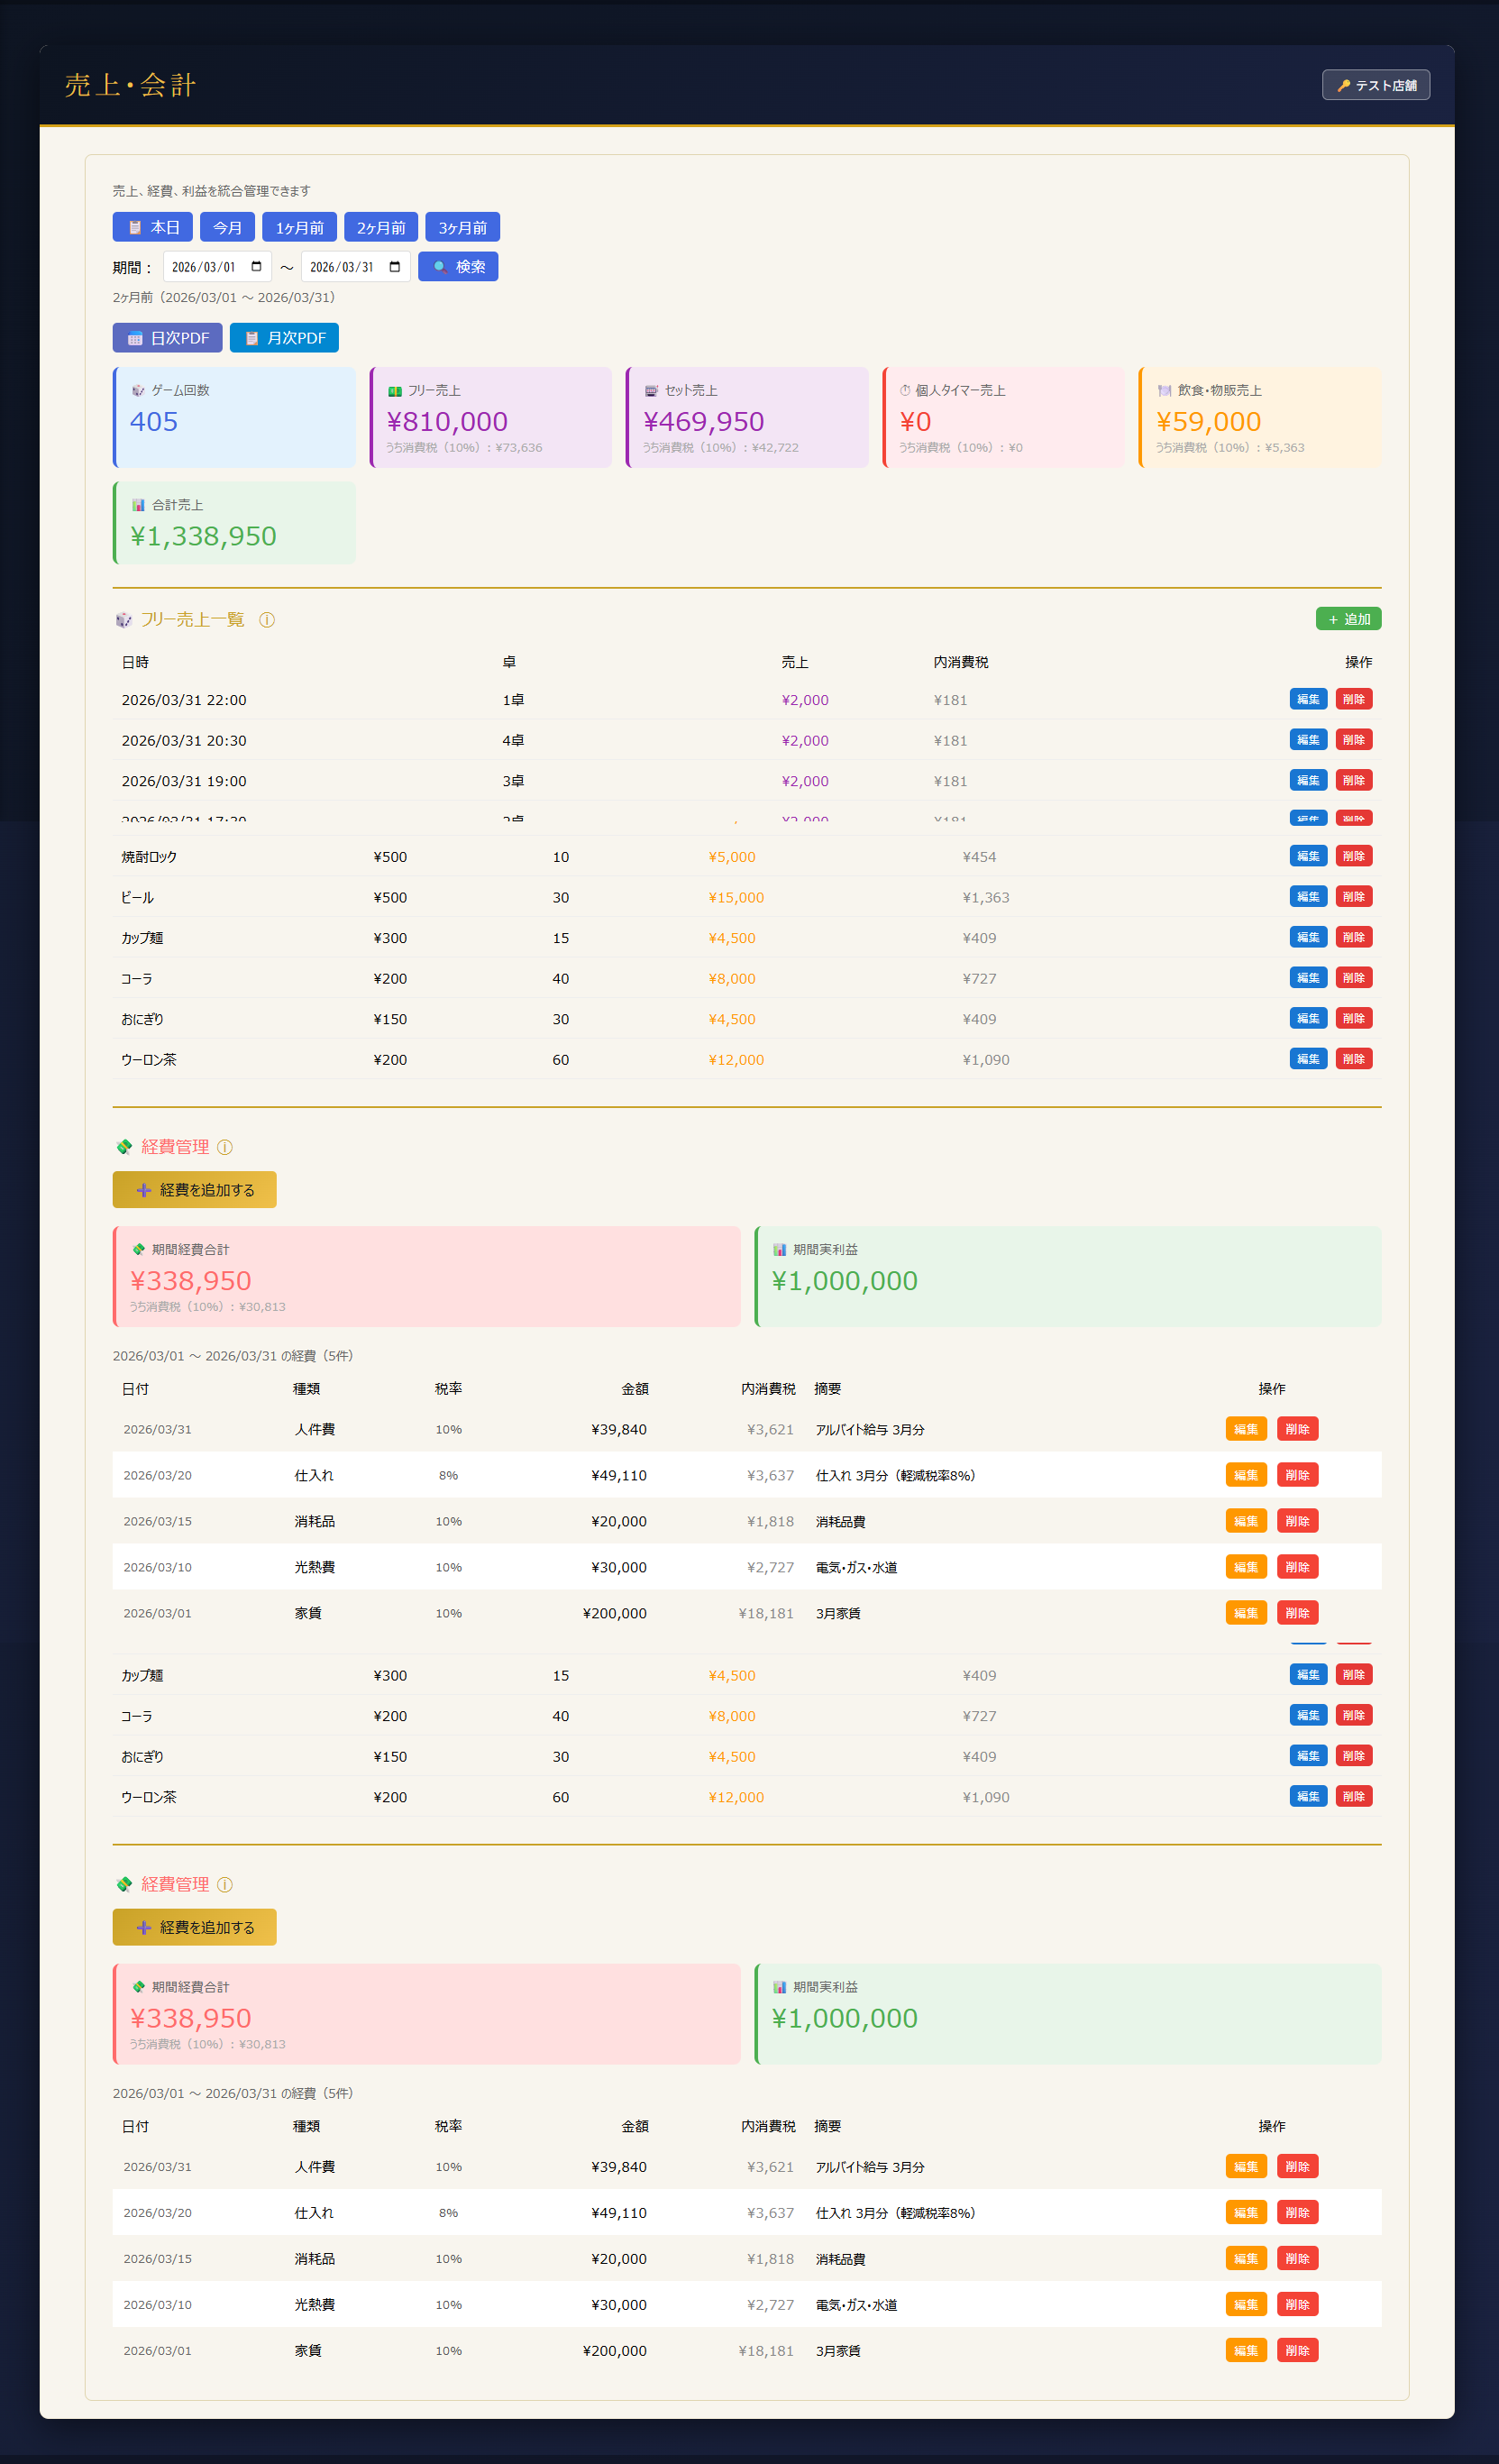Image resolution: width=1499 pixels, height=2464 pixels.
Task: Edit the 焼酎ロック item row
Action: (1308, 856)
